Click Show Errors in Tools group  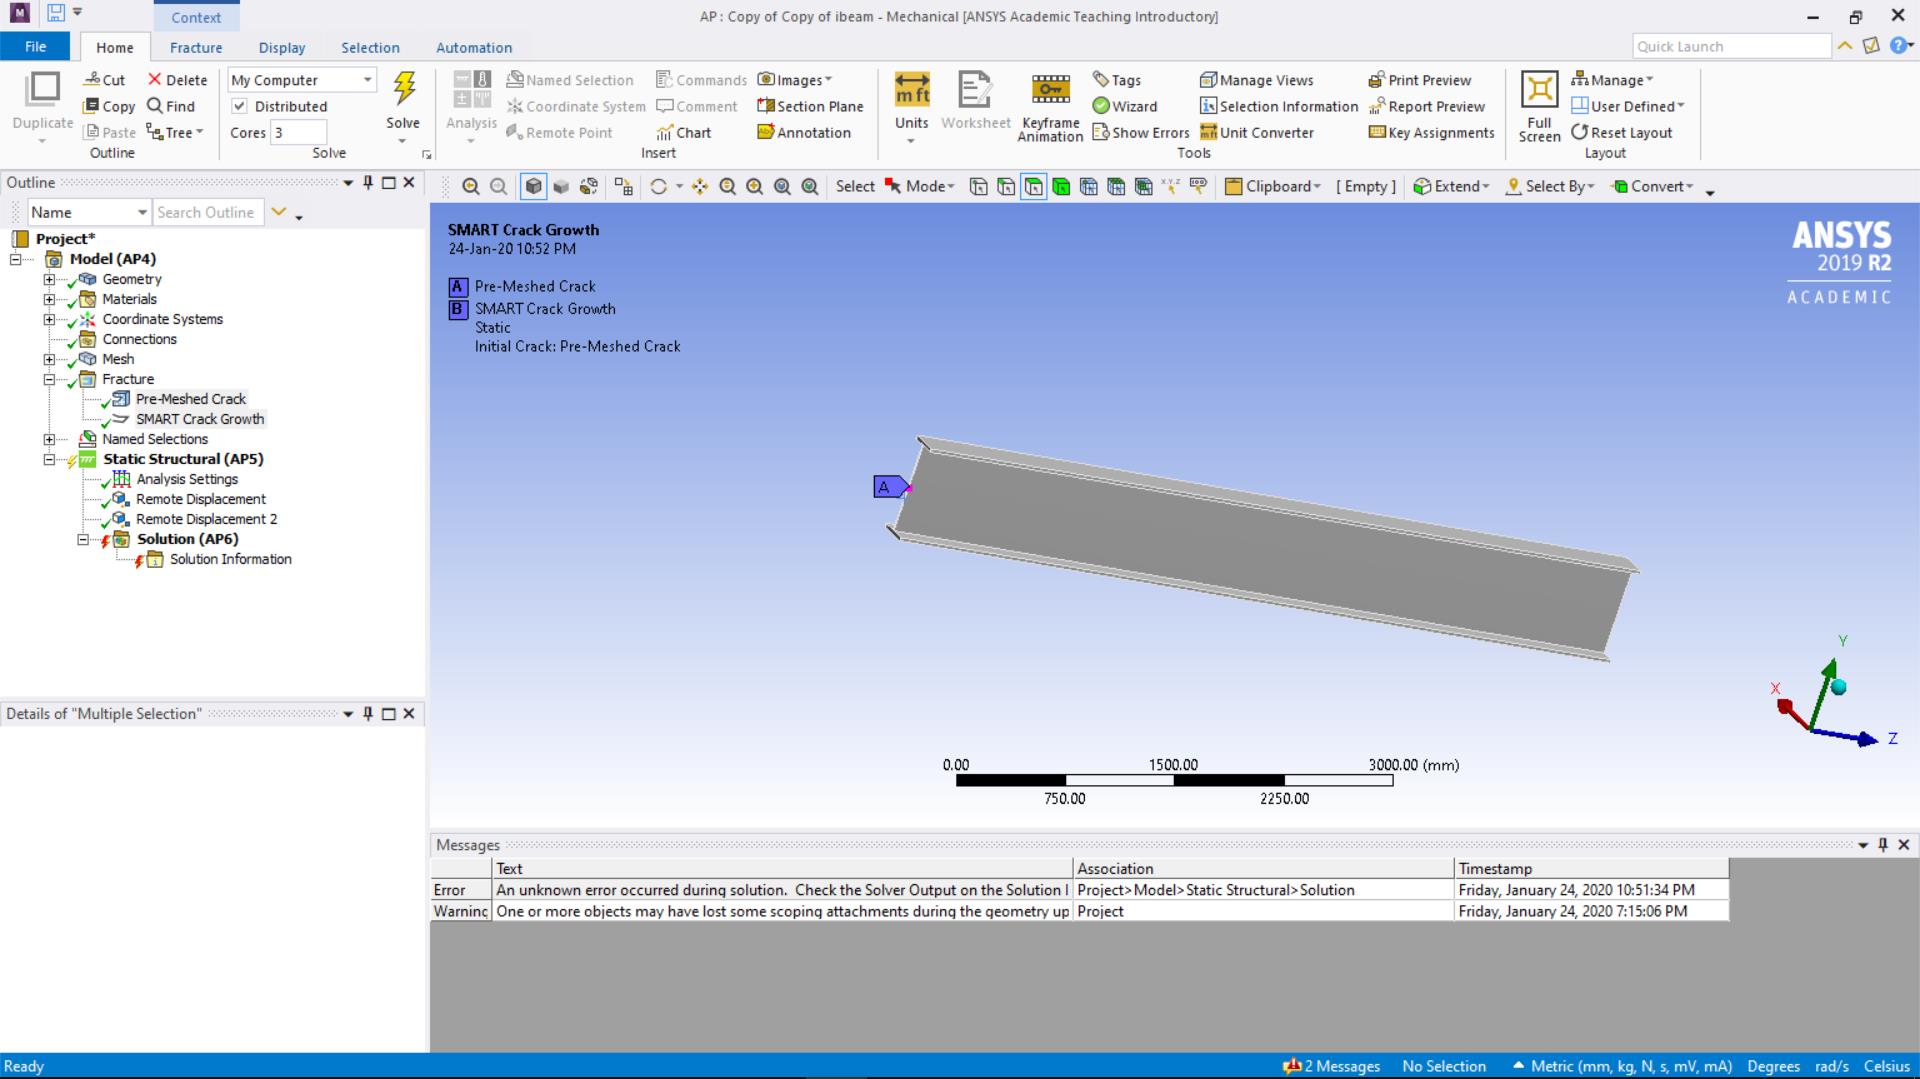(x=1141, y=132)
